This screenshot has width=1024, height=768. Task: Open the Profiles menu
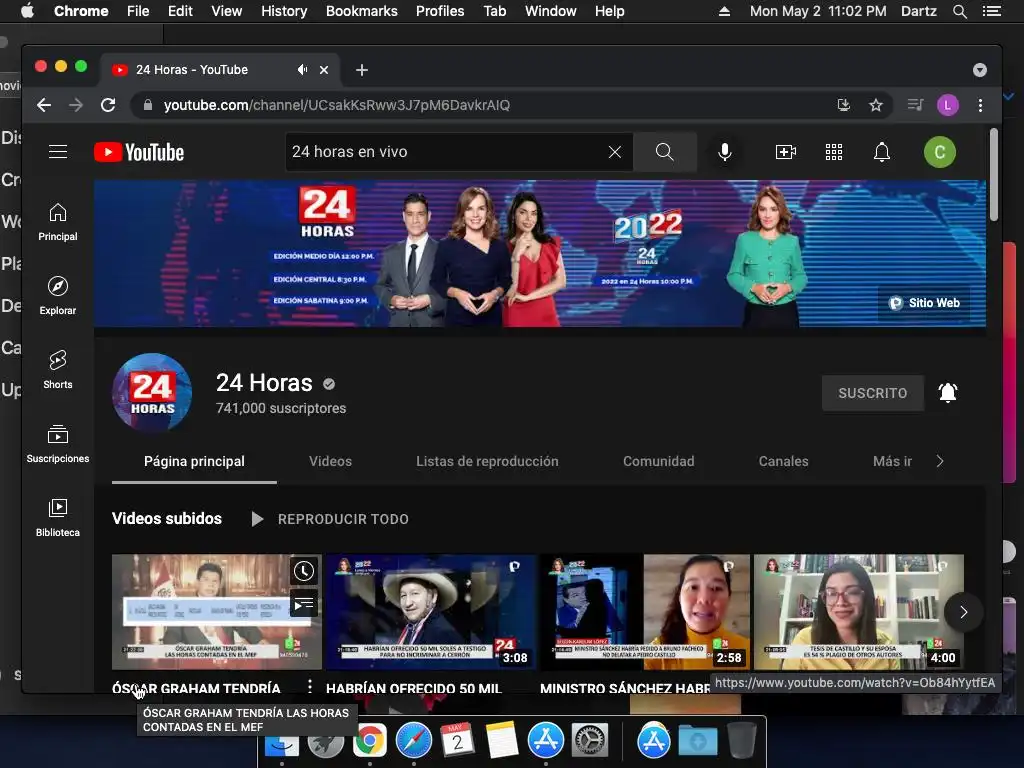[x=440, y=11]
